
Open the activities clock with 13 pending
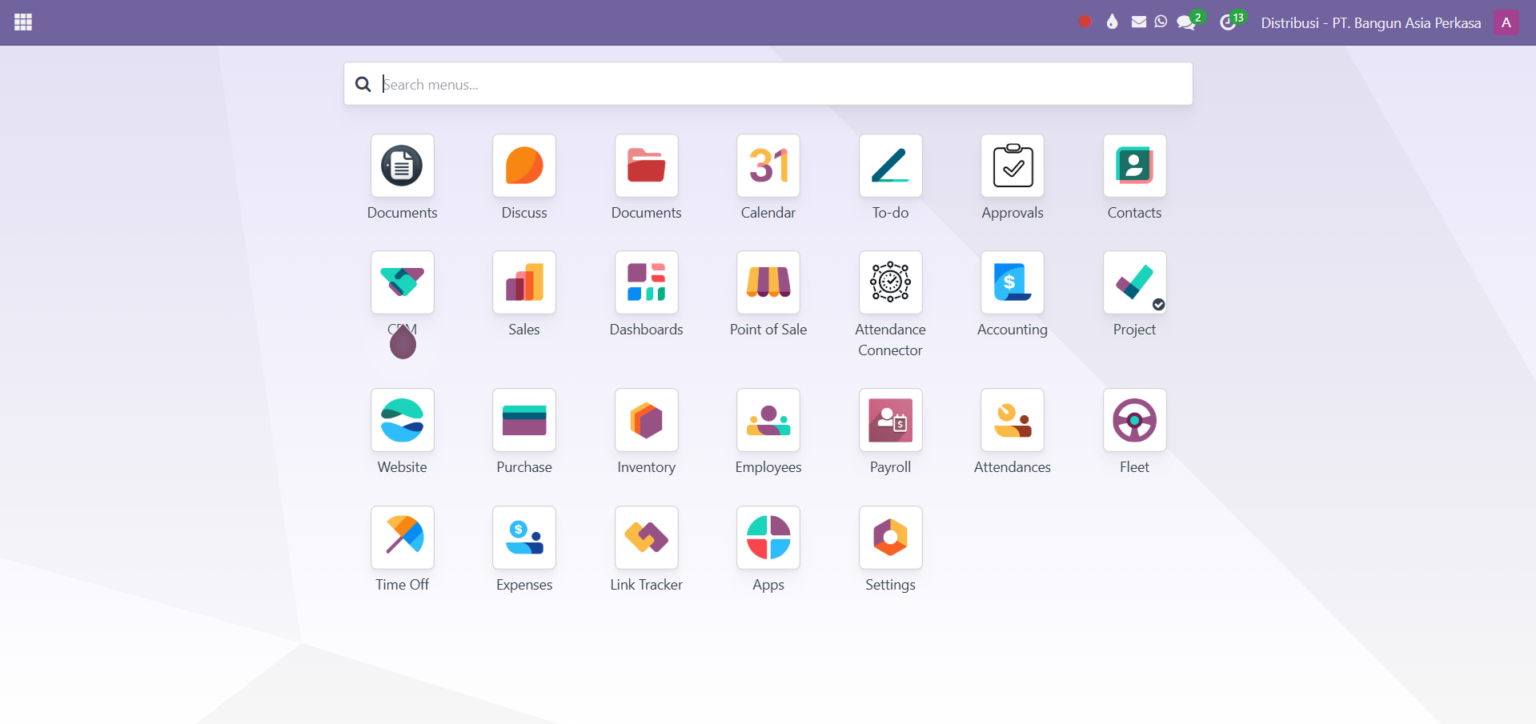[1229, 20]
